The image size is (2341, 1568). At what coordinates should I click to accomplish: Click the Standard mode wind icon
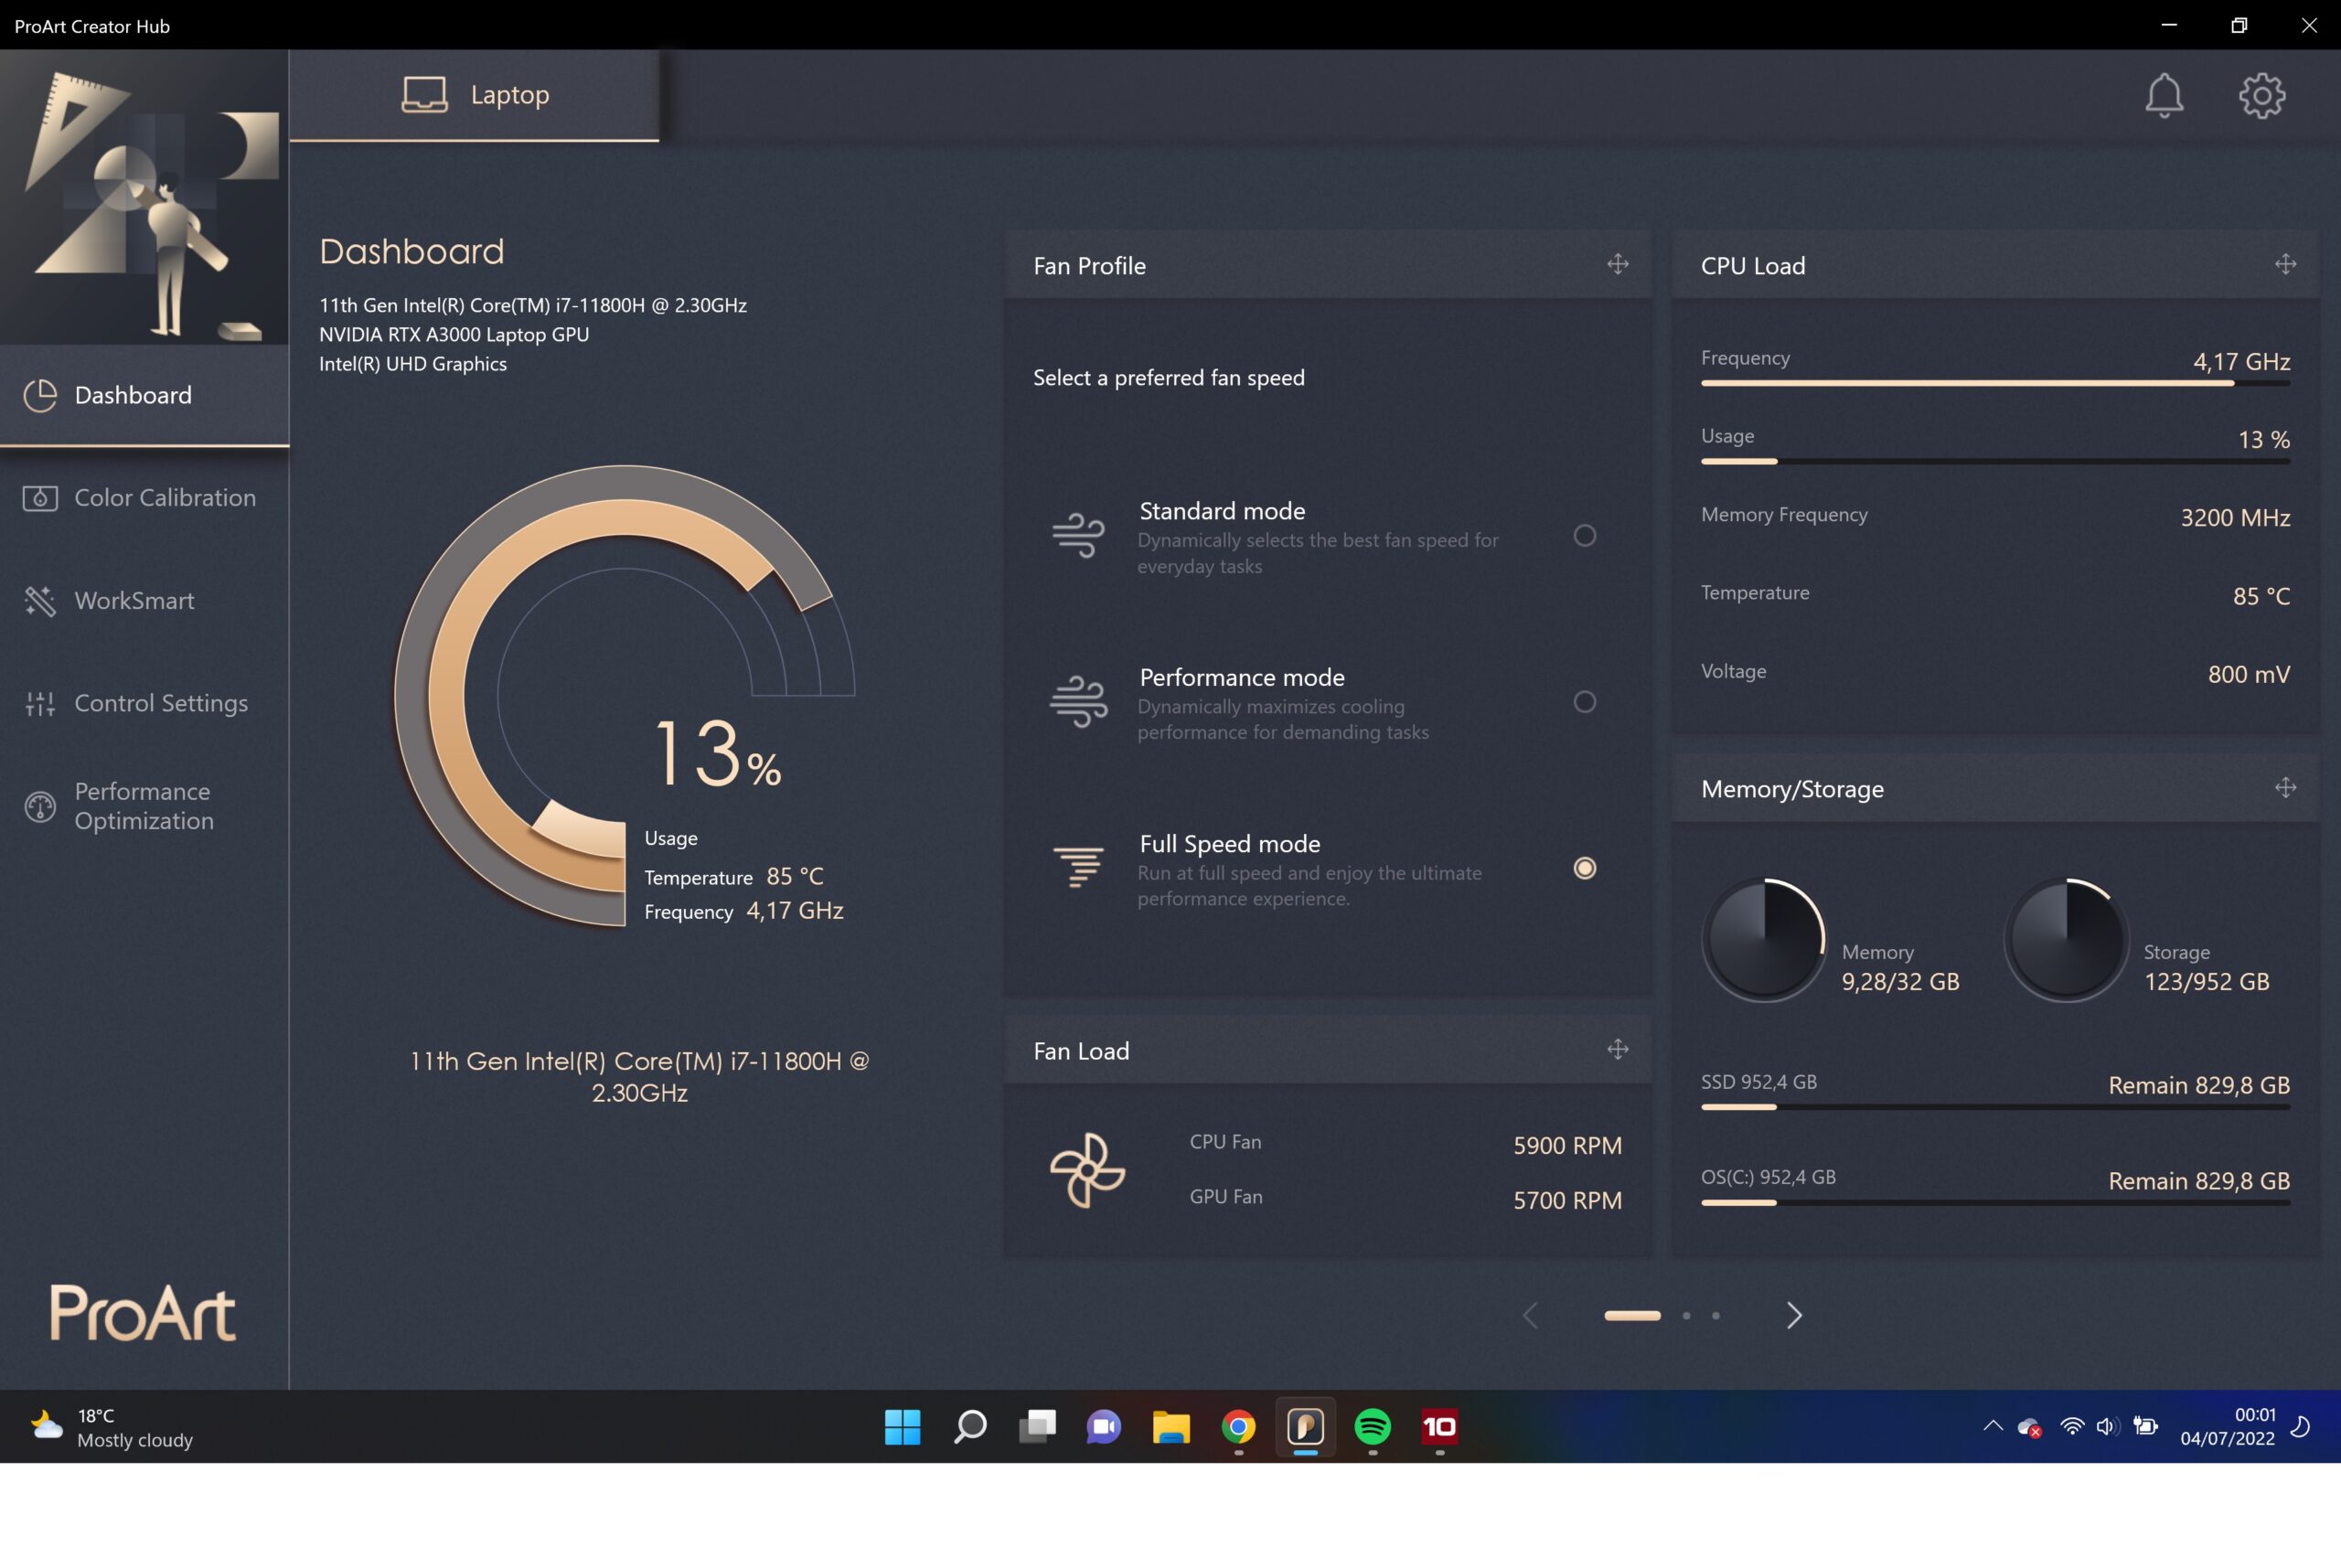tap(1078, 534)
